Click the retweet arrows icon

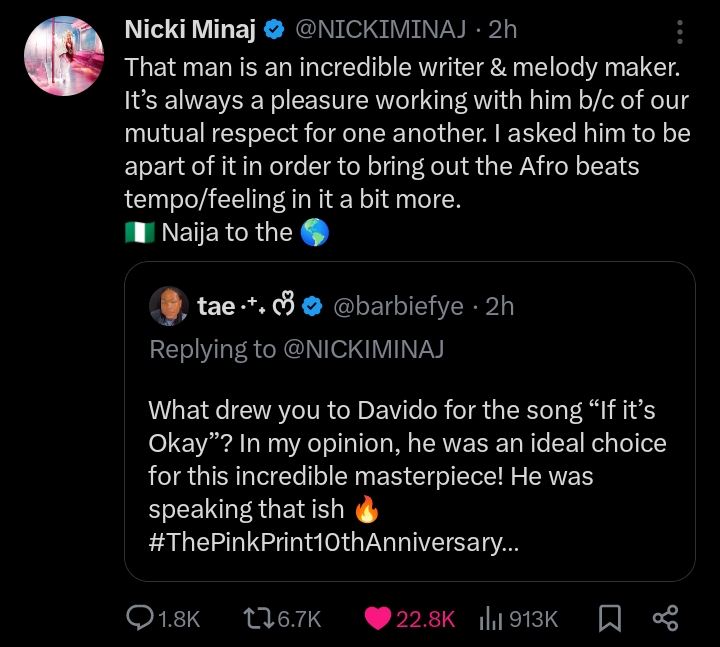pos(259,618)
